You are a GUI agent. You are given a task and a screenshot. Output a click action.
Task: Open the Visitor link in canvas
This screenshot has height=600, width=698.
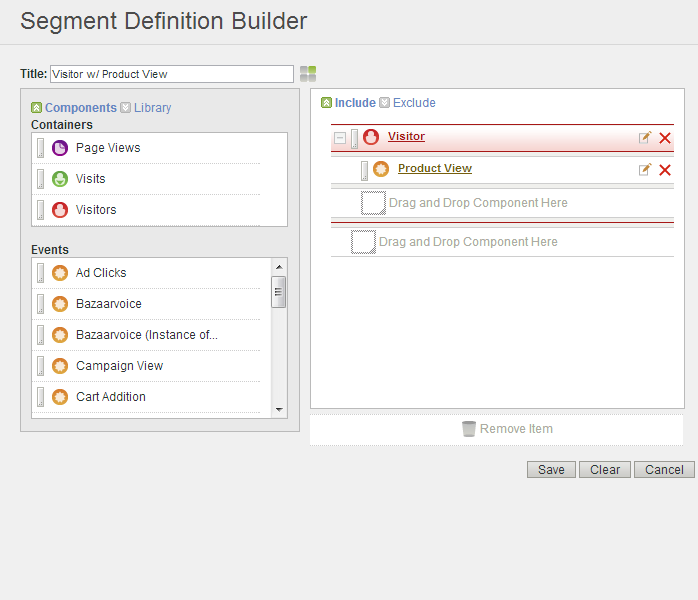406,136
